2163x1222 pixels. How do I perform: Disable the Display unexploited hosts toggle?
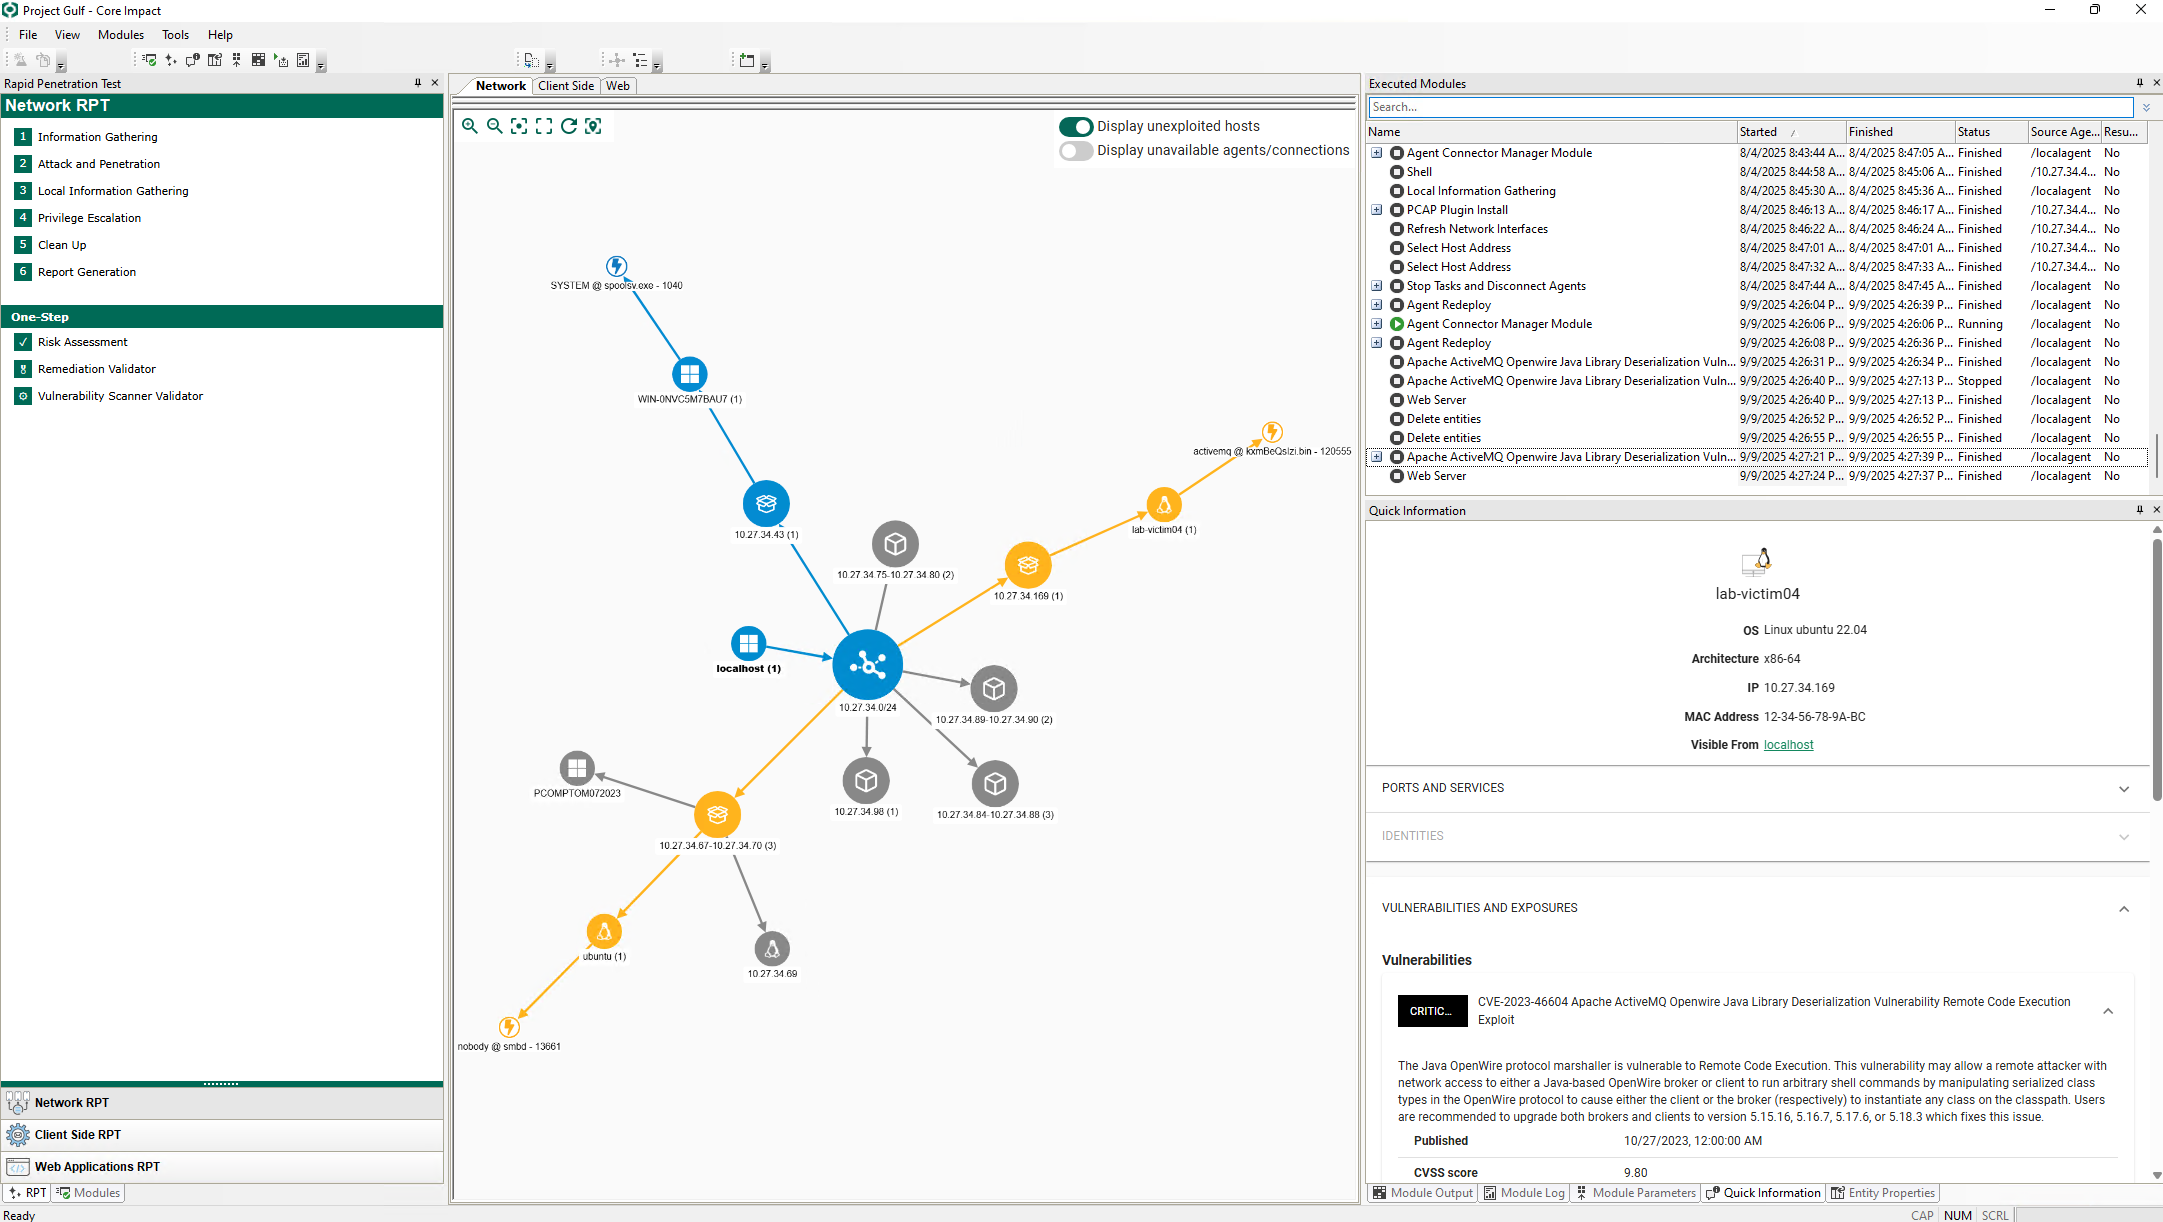click(x=1075, y=126)
